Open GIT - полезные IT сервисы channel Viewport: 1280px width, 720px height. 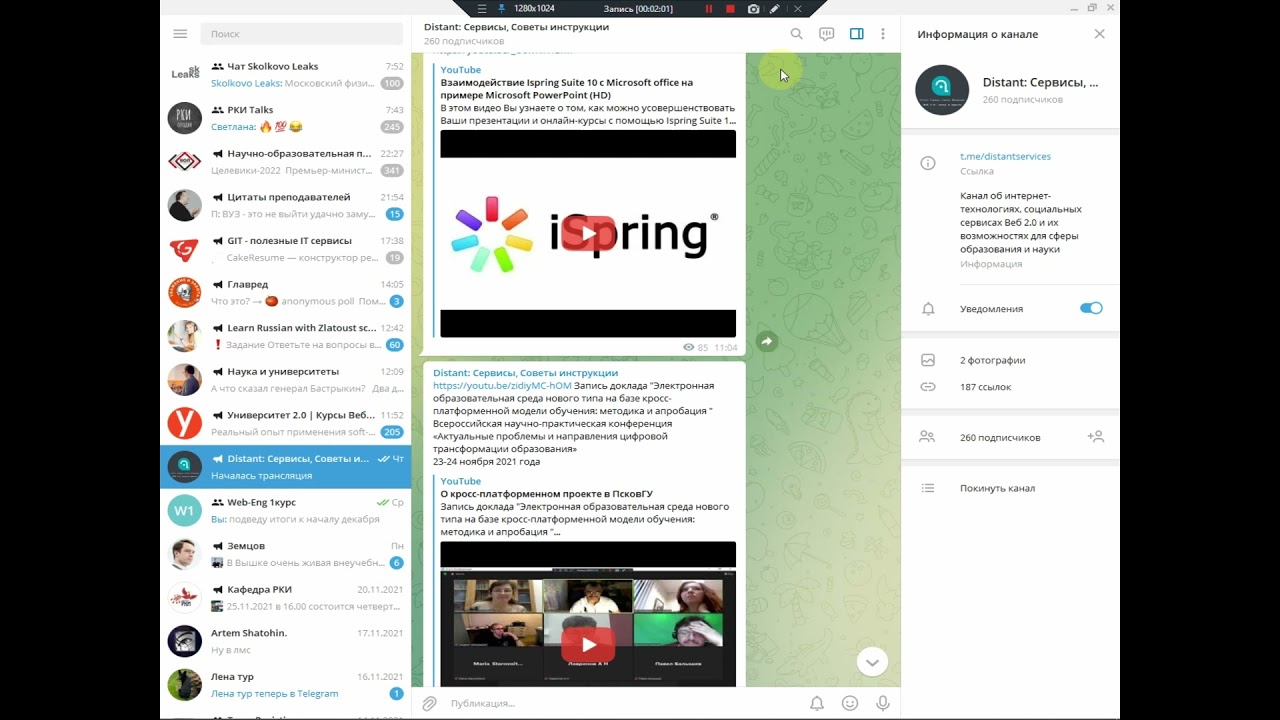285,249
